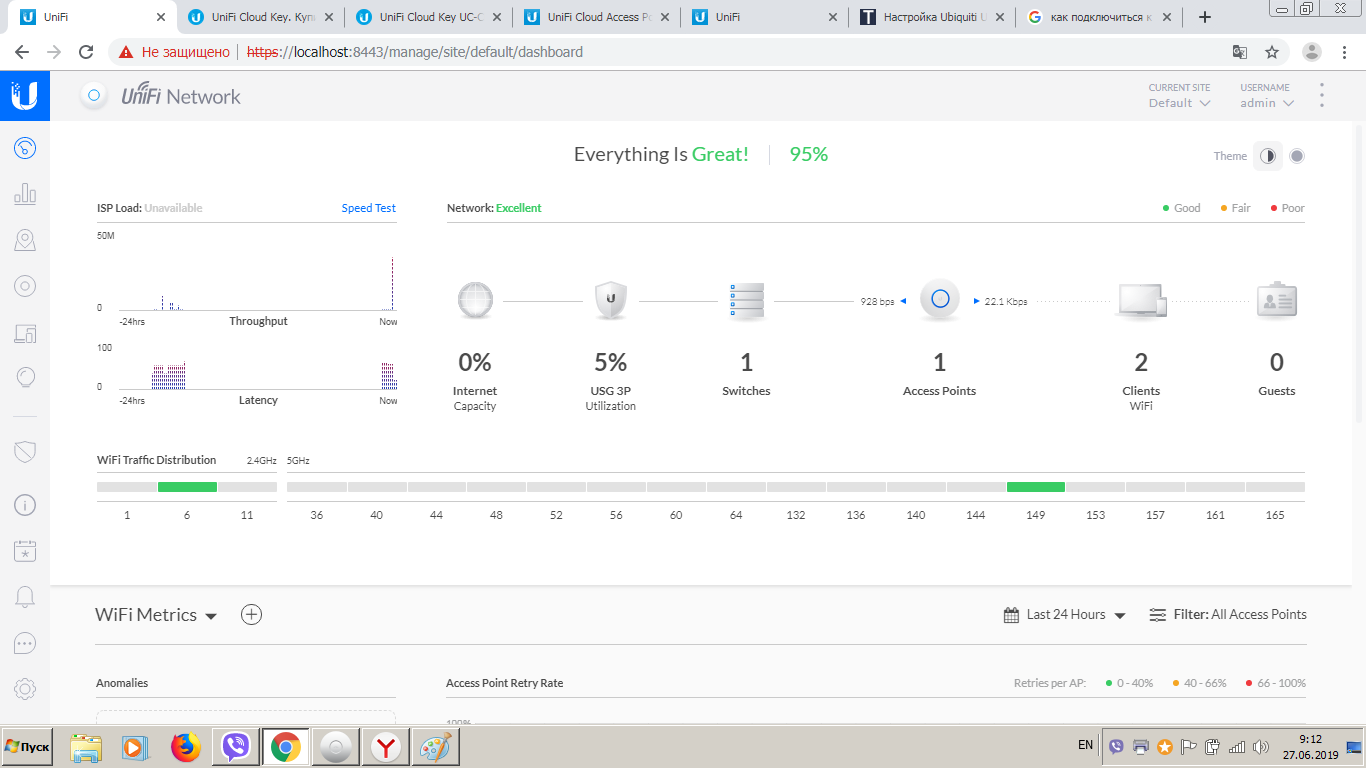Viewport: 1366px width, 768px height.
Task: Open the Chrome three-dot menu
Action: click(x=1344, y=52)
